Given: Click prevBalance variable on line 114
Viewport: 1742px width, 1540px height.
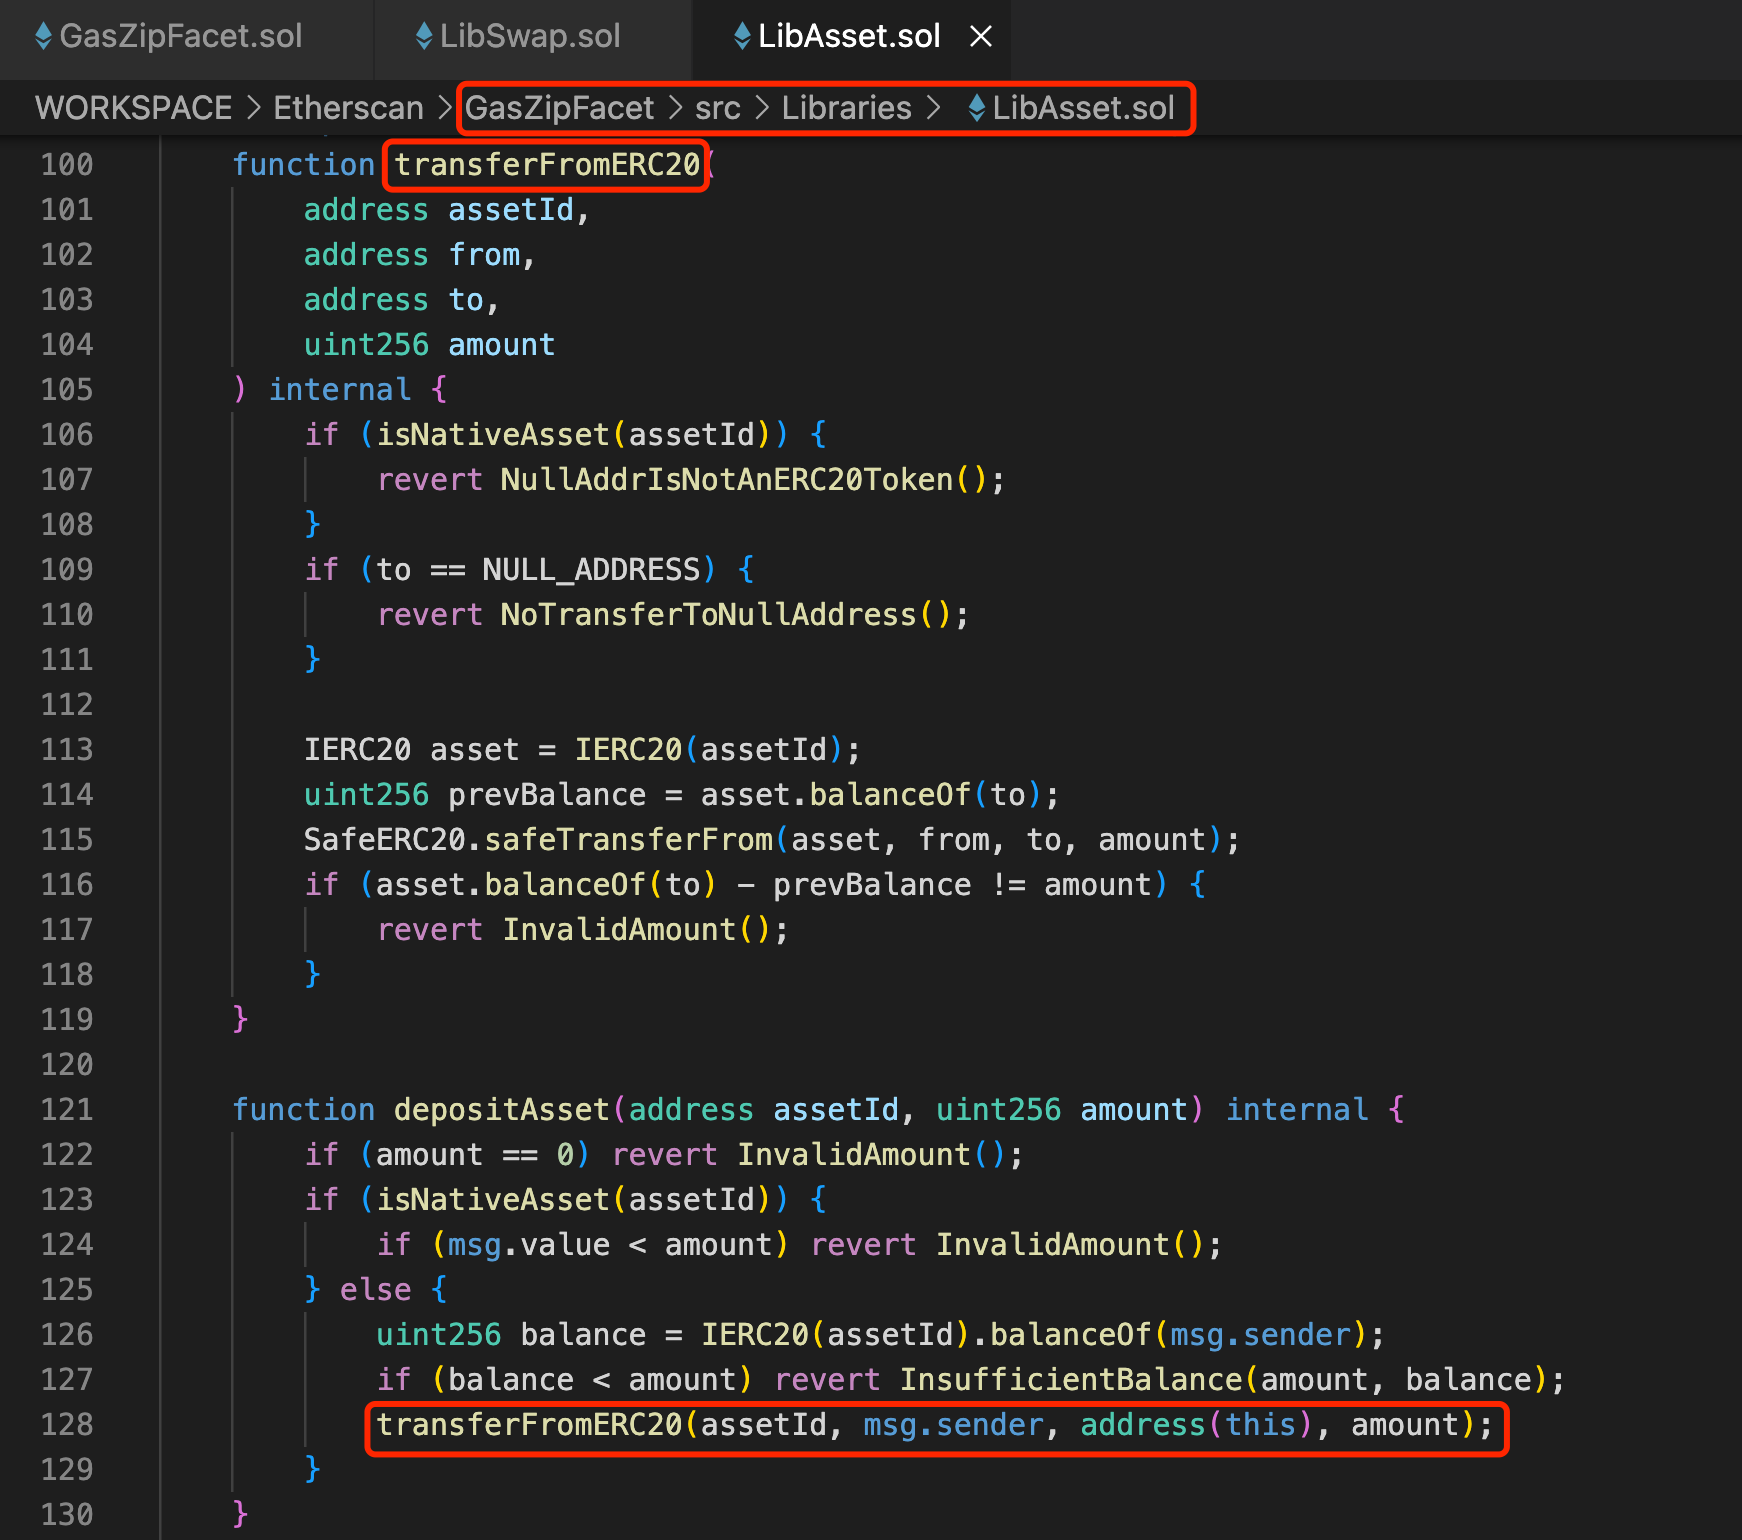Looking at the screenshot, I should pos(547,795).
